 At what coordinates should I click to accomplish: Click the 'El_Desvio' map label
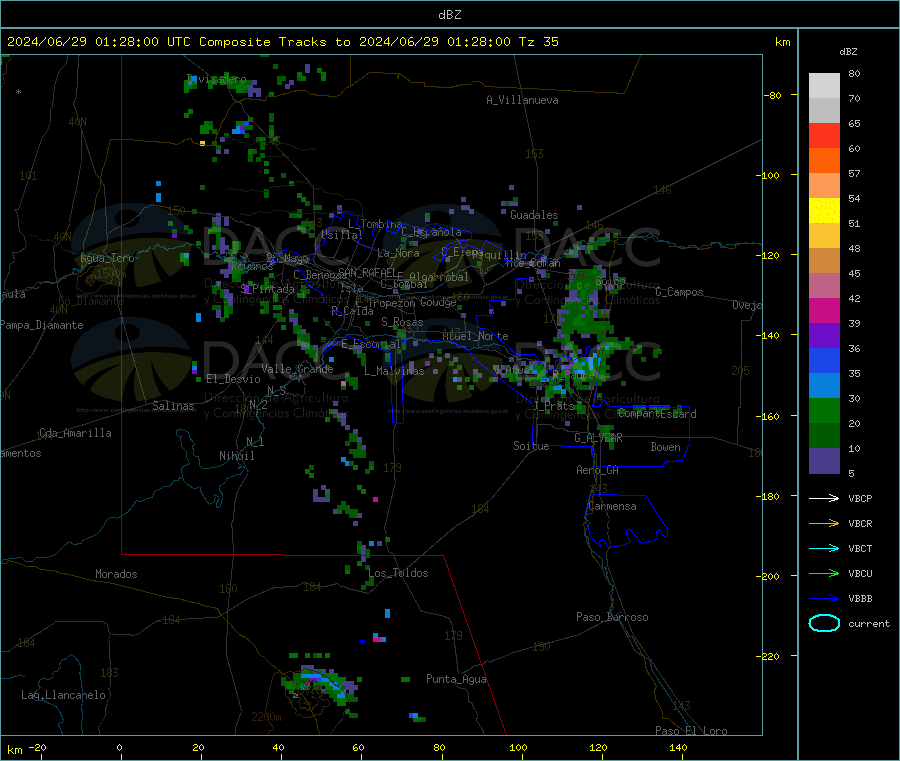[233, 379]
